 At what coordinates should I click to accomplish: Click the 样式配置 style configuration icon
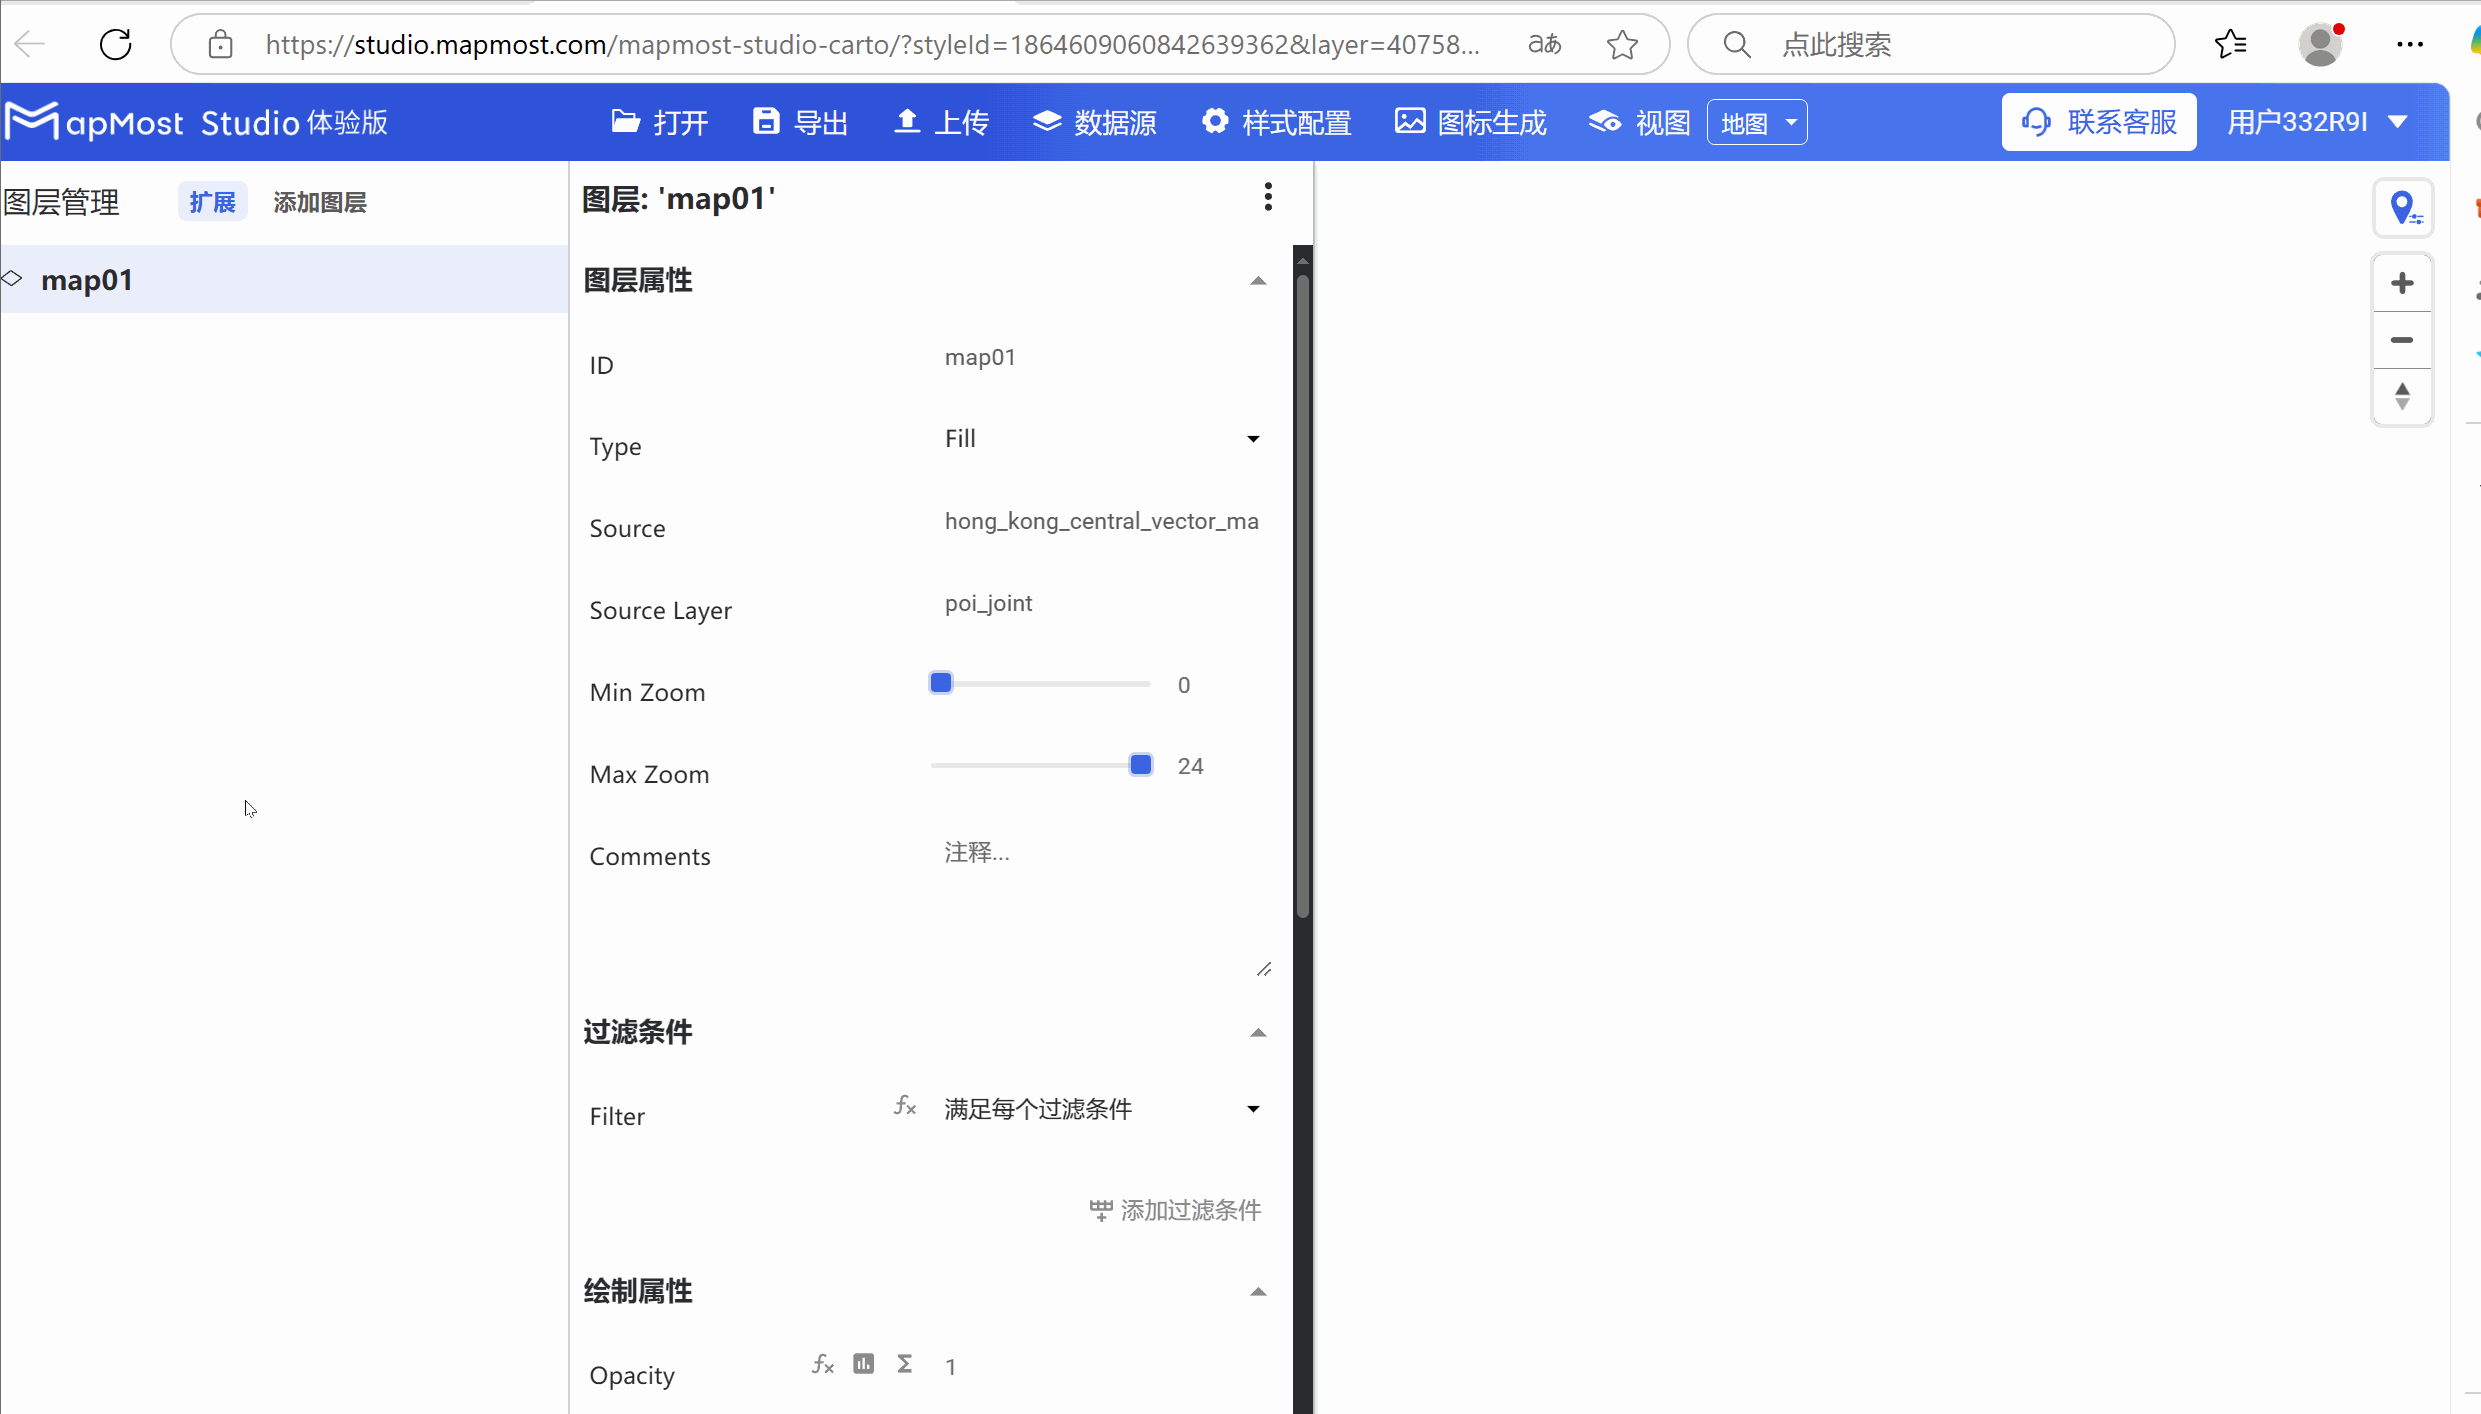pos(1214,121)
